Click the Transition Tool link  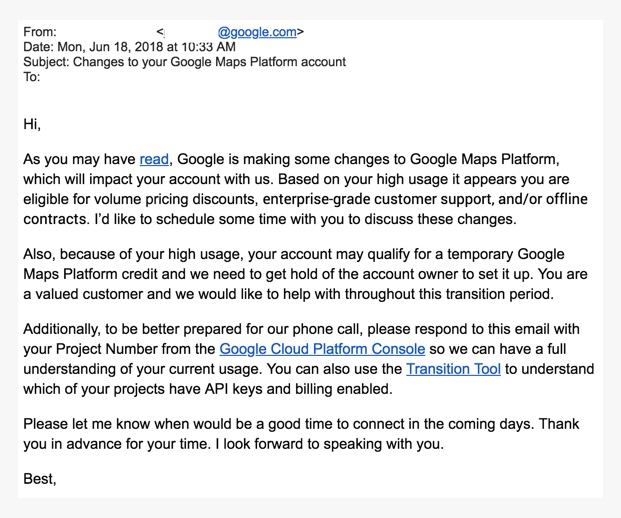[x=453, y=369]
